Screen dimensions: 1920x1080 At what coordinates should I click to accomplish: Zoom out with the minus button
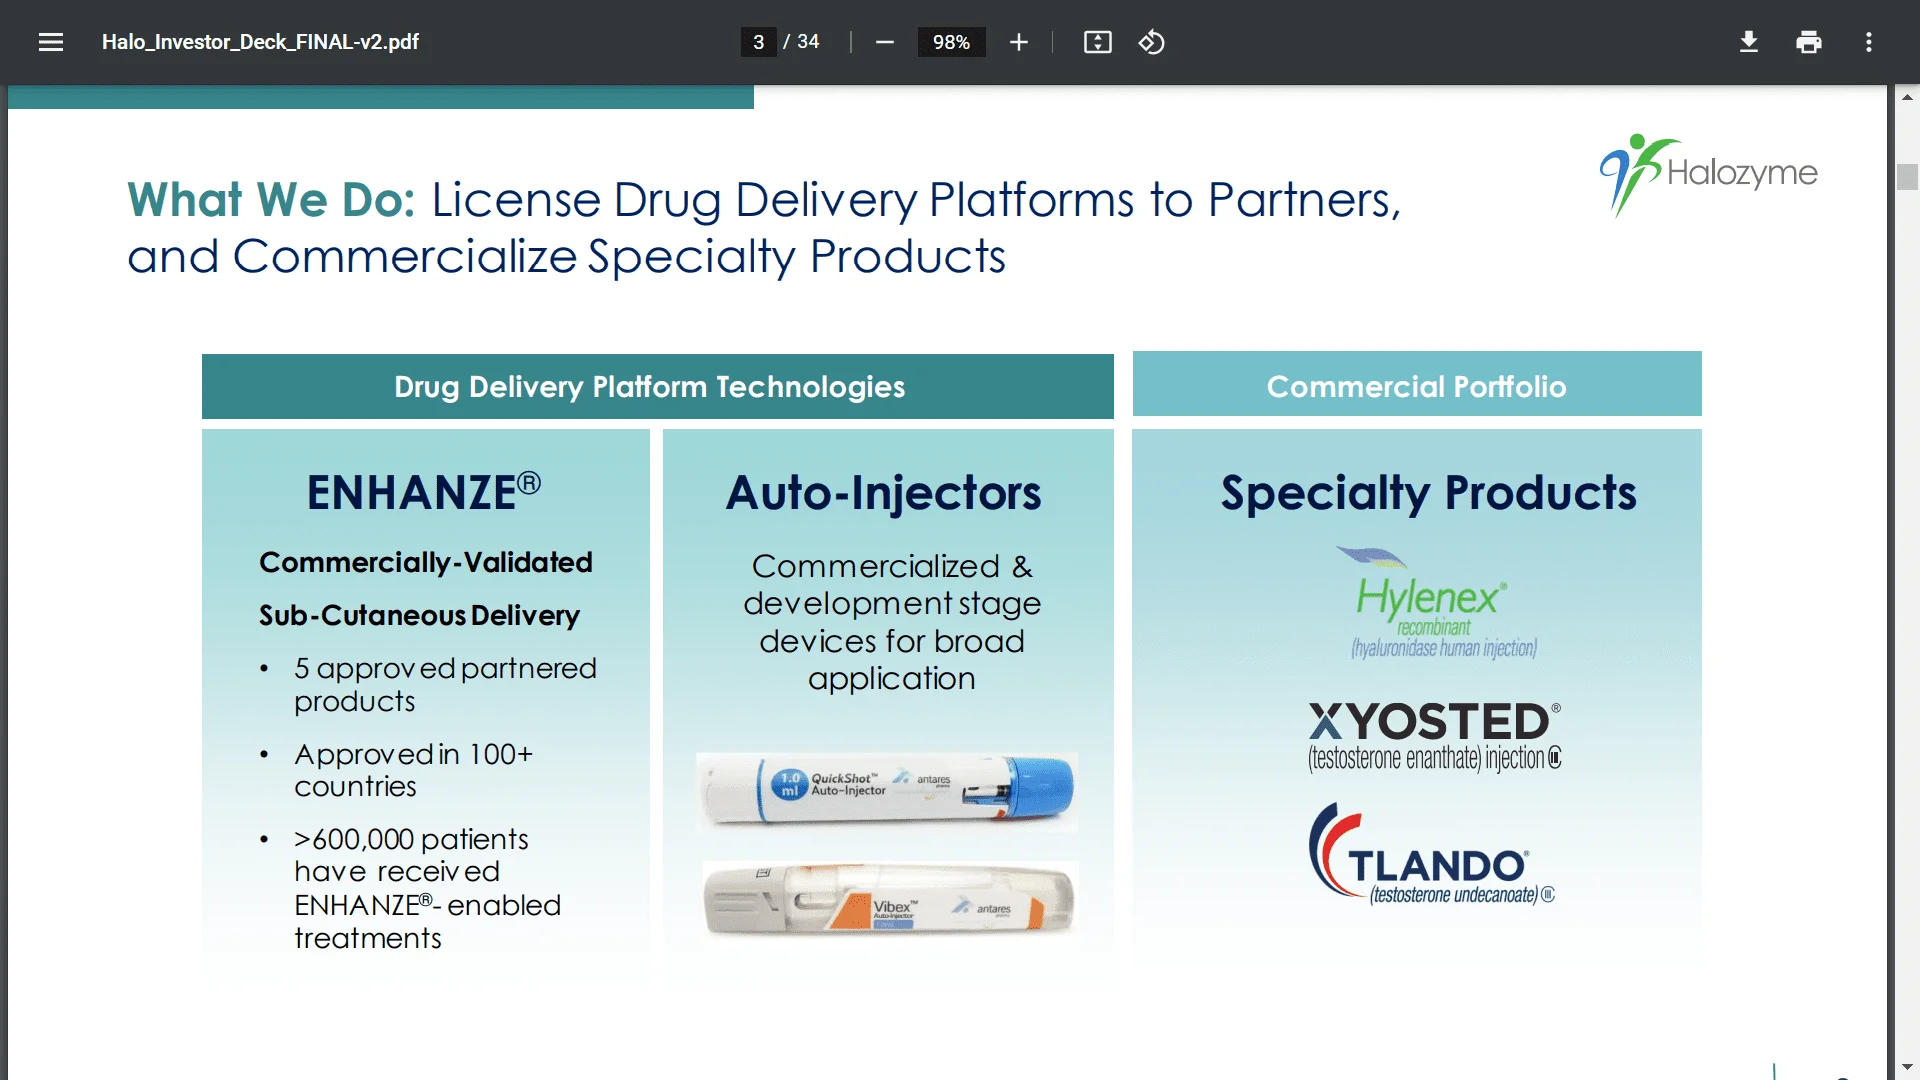coord(884,42)
